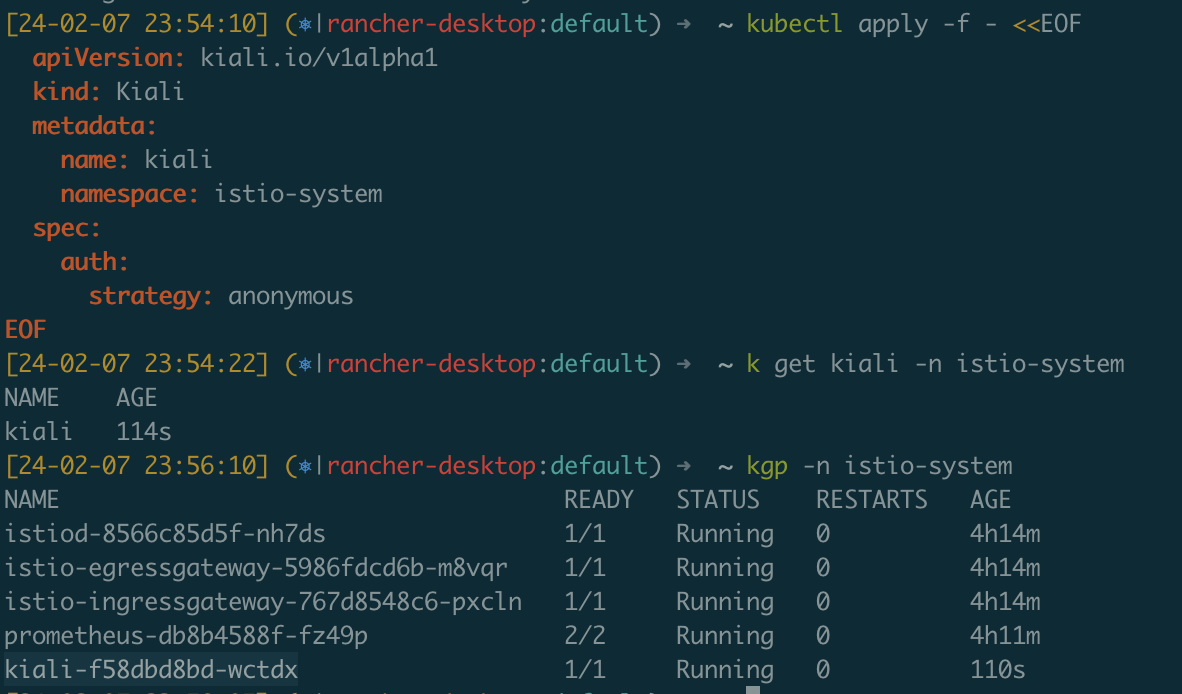Click the "metadata:" key
Image resolution: width=1182 pixels, height=694 pixels.
94,126
